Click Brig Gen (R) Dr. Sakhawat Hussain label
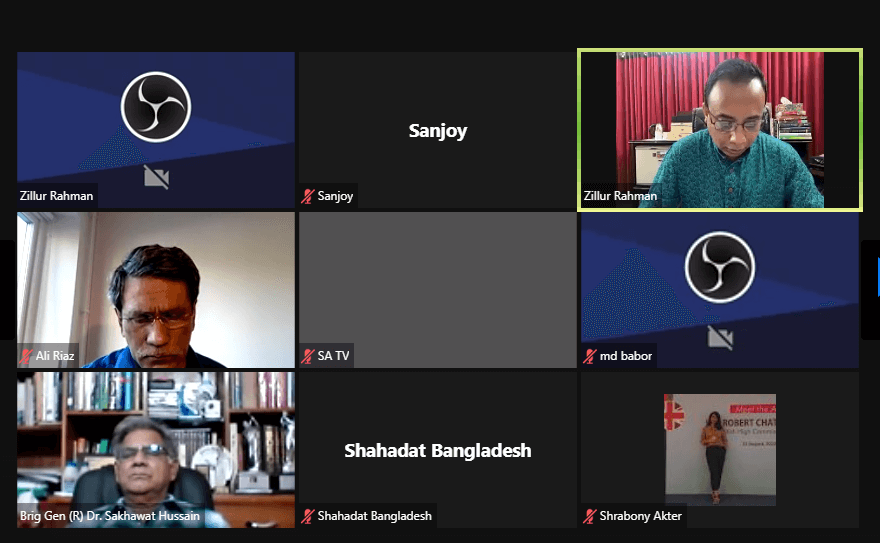 pyautogui.click(x=110, y=516)
